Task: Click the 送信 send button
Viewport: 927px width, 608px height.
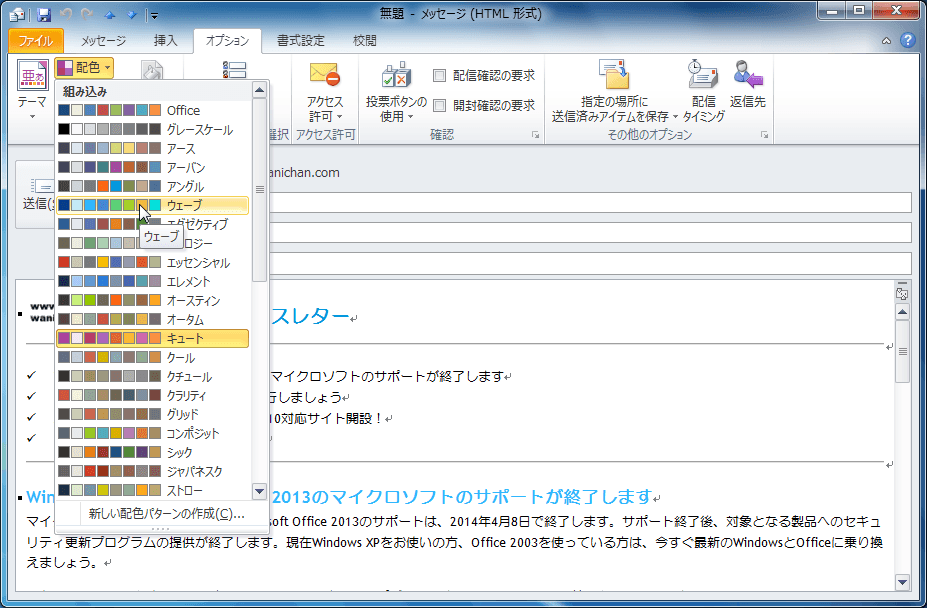Action: (36, 195)
